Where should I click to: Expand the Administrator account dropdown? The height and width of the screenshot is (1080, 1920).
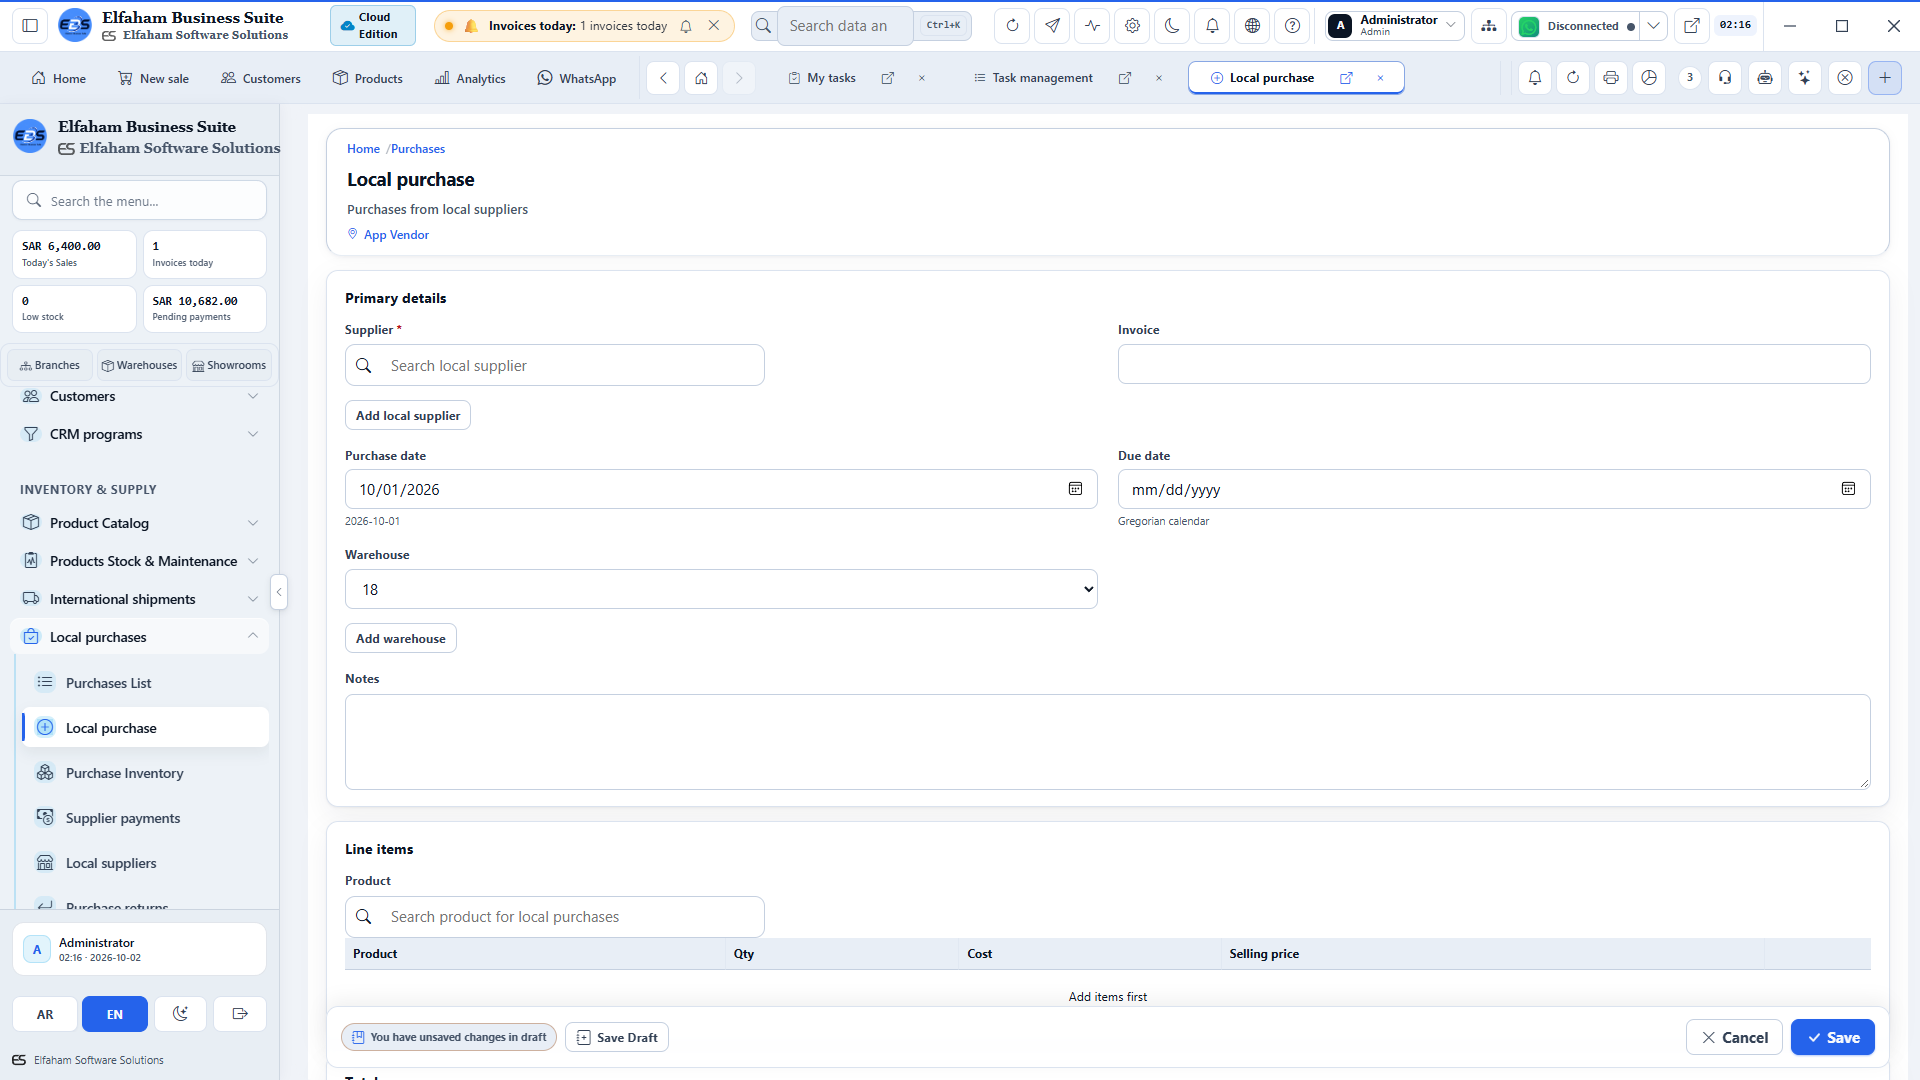point(1395,26)
